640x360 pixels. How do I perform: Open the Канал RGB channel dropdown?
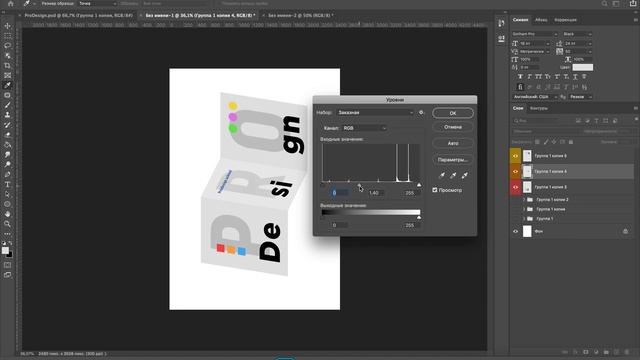[x=364, y=128]
